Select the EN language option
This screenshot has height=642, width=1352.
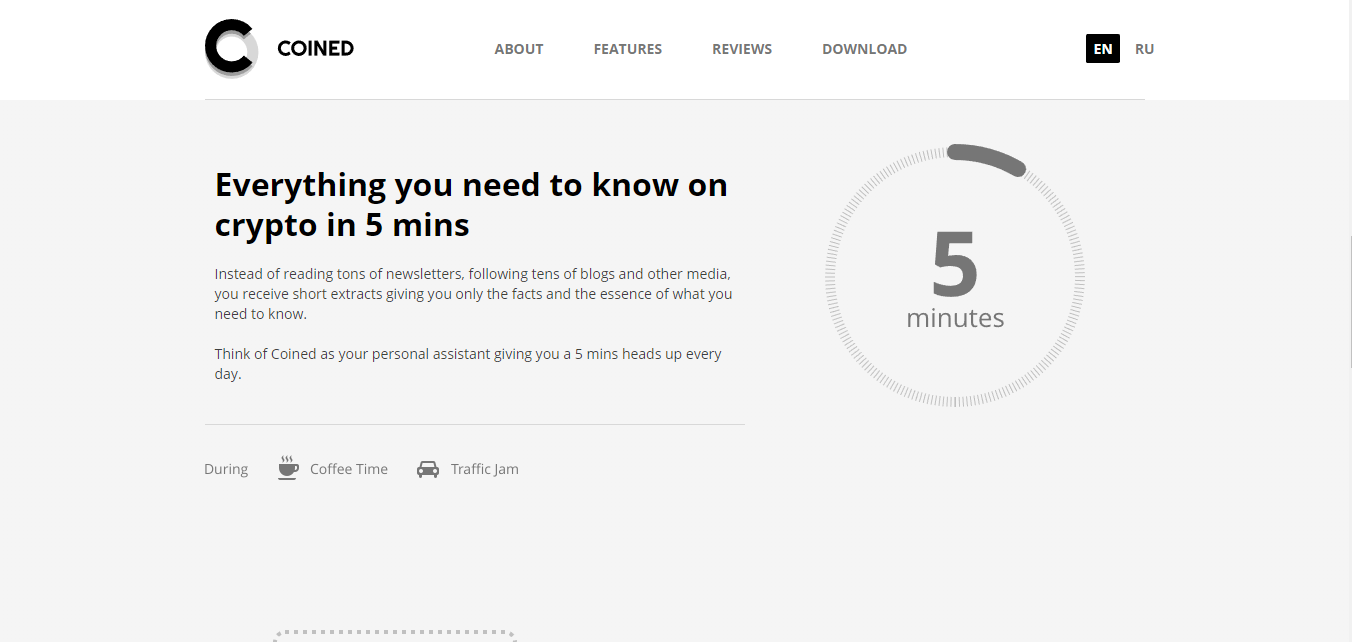point(1103,49)
